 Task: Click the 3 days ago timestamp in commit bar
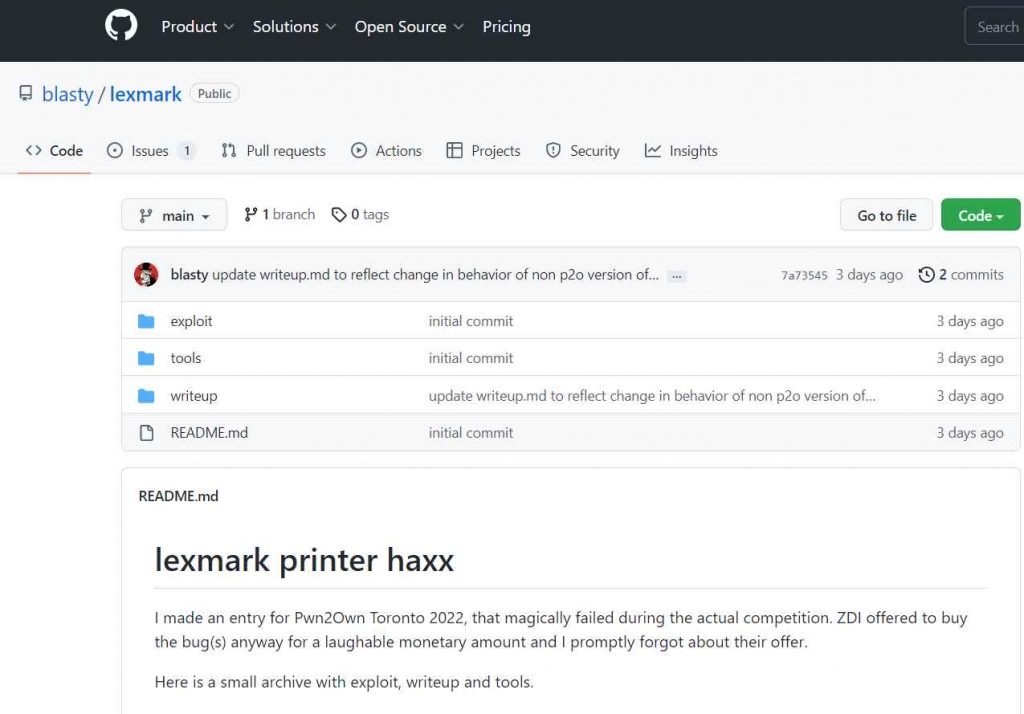869,274
